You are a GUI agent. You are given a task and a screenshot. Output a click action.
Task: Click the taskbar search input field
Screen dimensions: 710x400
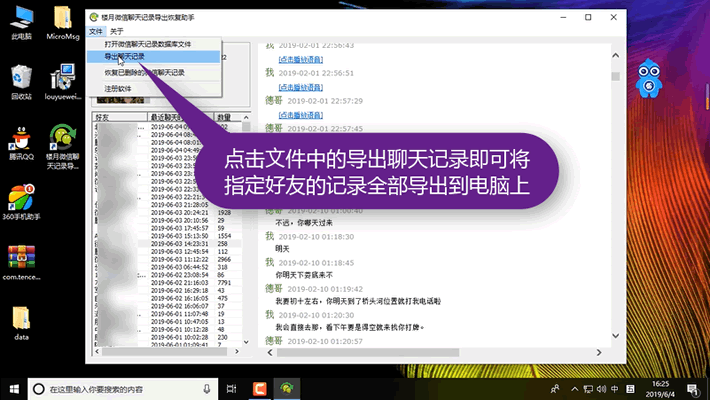tap(123, 389)
